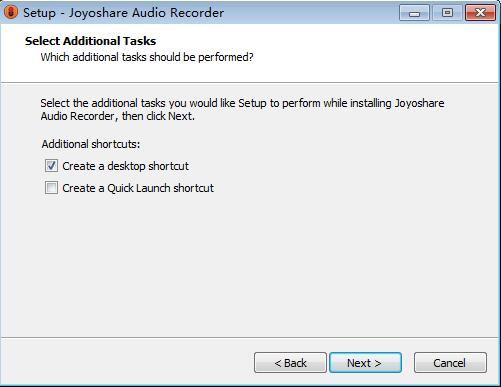Click "Which additional tasks should be performed?" subtitle
This screenshot has height=387, width=501.
pyautogui.click(x=147, y=57)
